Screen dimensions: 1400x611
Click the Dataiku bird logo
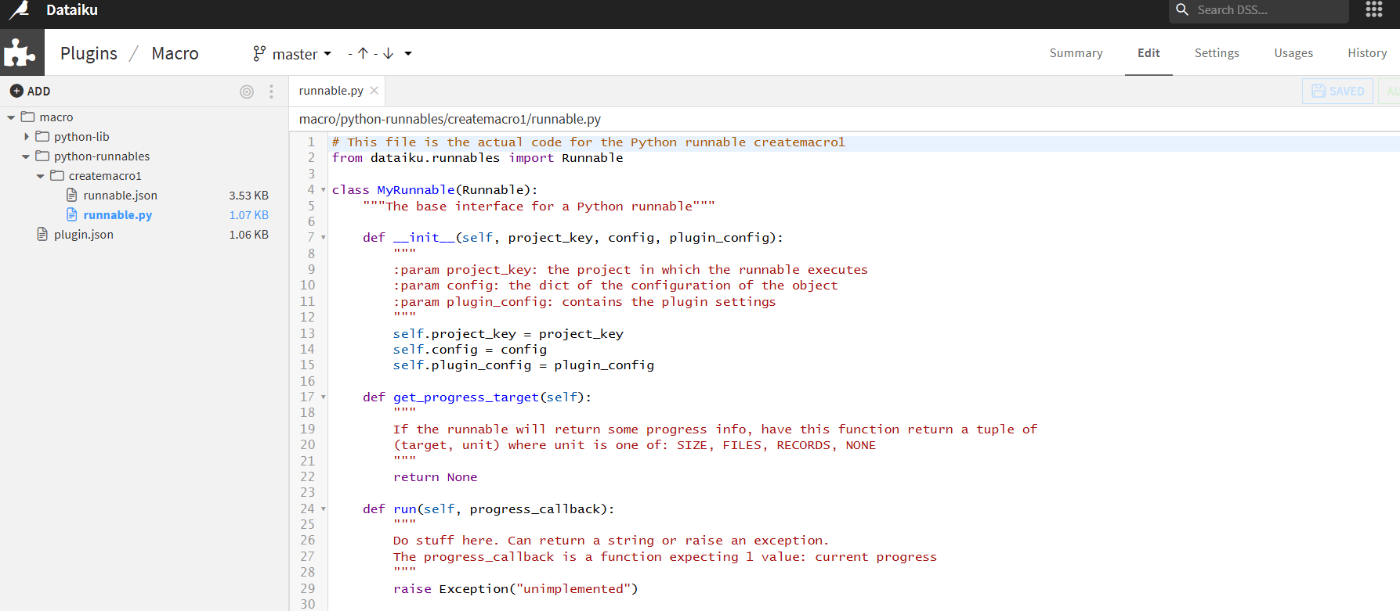(18, 11)
